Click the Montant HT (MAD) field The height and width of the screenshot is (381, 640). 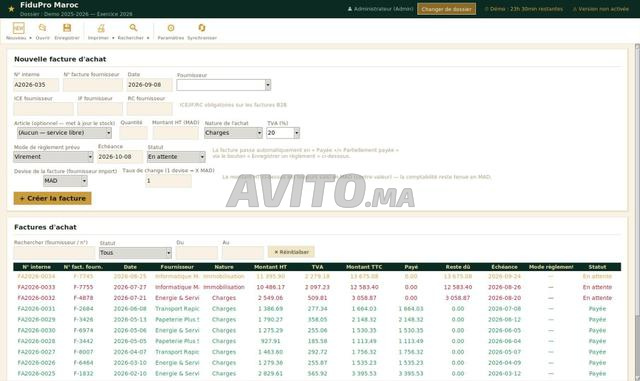[x=176, y=133]
